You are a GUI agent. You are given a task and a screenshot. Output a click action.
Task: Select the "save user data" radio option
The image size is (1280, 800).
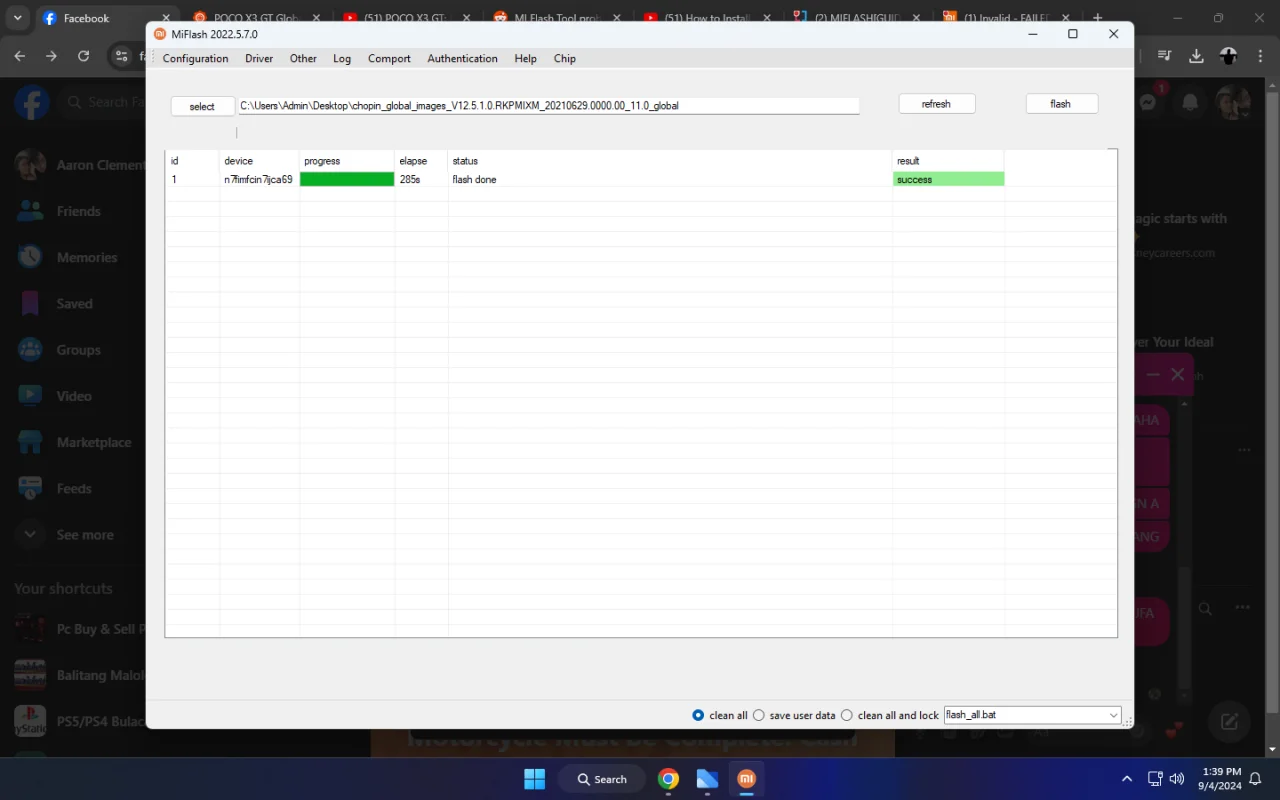tap(758, 715)
